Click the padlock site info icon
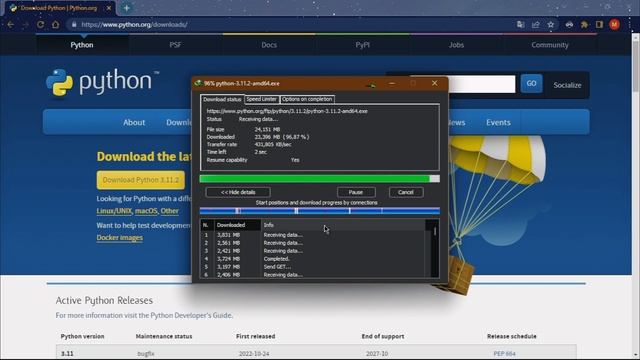The width and height of the screenshot is (640, 360). click(x=74, y=24)
